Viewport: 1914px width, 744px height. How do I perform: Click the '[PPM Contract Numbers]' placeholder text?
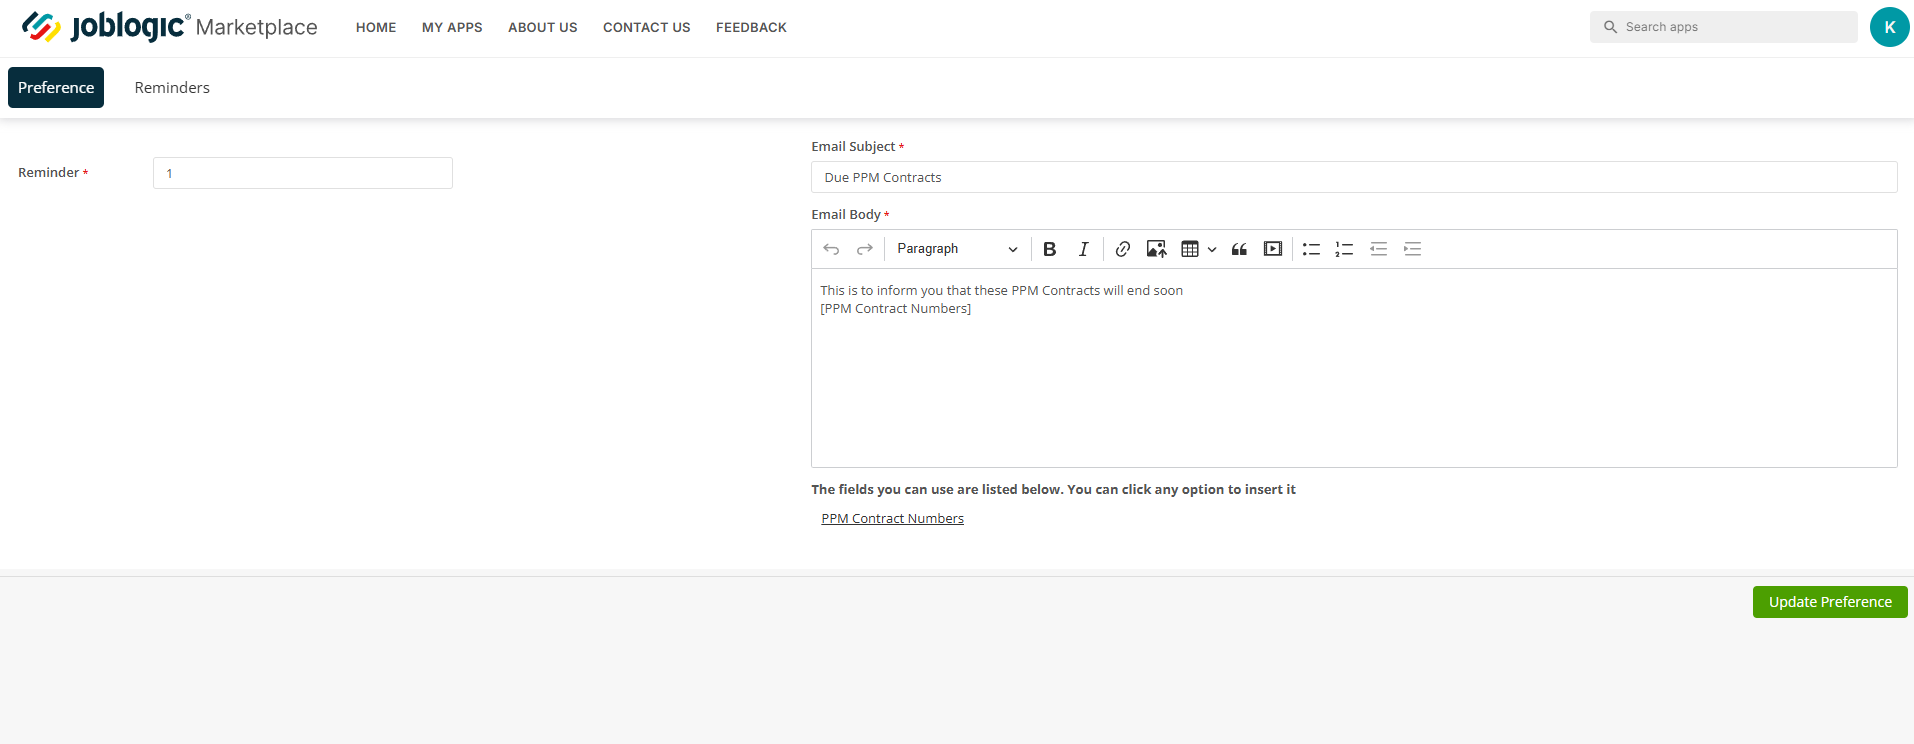tap(896, 309)
